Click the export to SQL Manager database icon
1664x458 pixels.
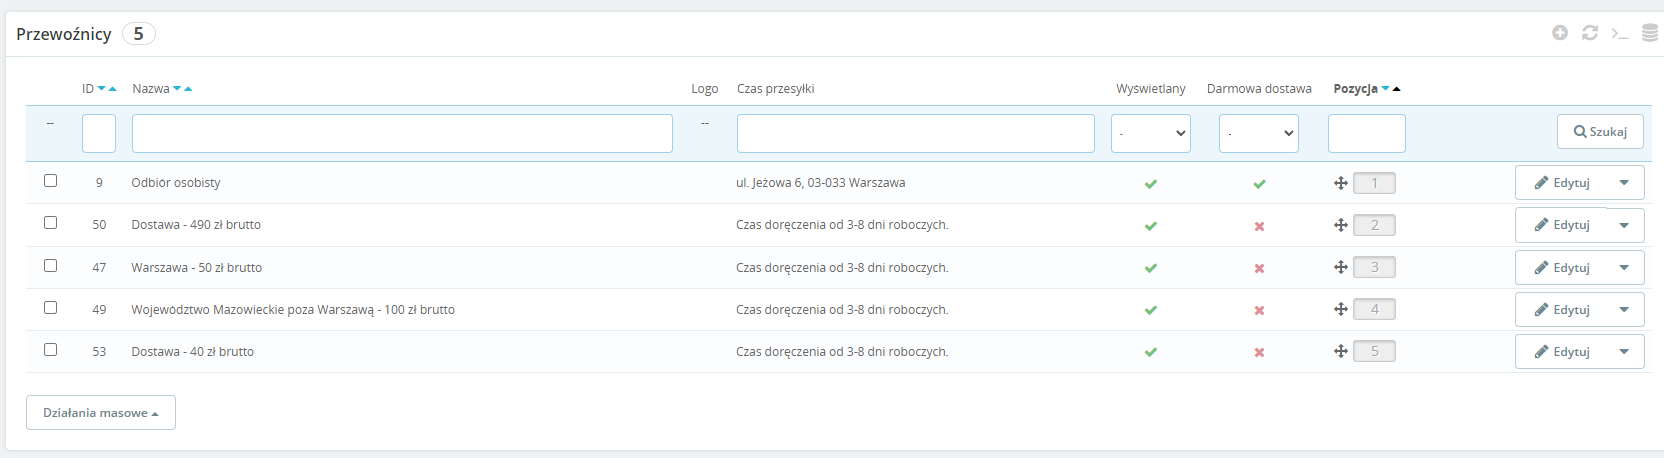pos(1650,33)
